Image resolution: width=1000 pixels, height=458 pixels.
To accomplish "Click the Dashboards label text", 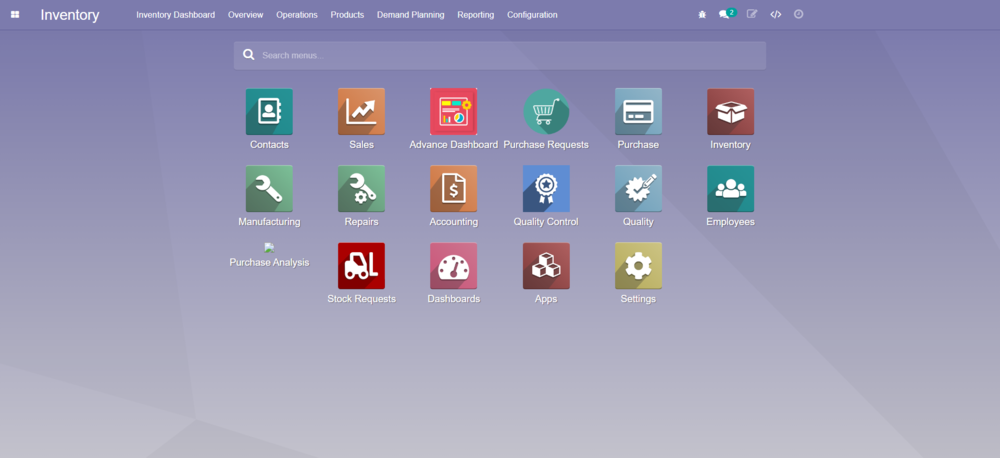I will pyautogui.click(x=453, y=299).
